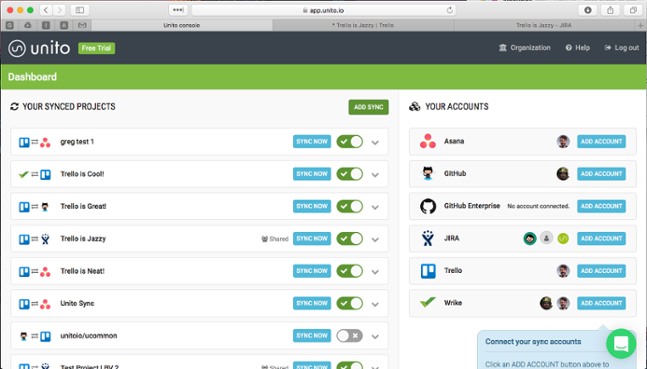Viewport: 647px width, 369px height.
Task: Click the JIRA logo in accounts list
Action: [x=427, y=238]
